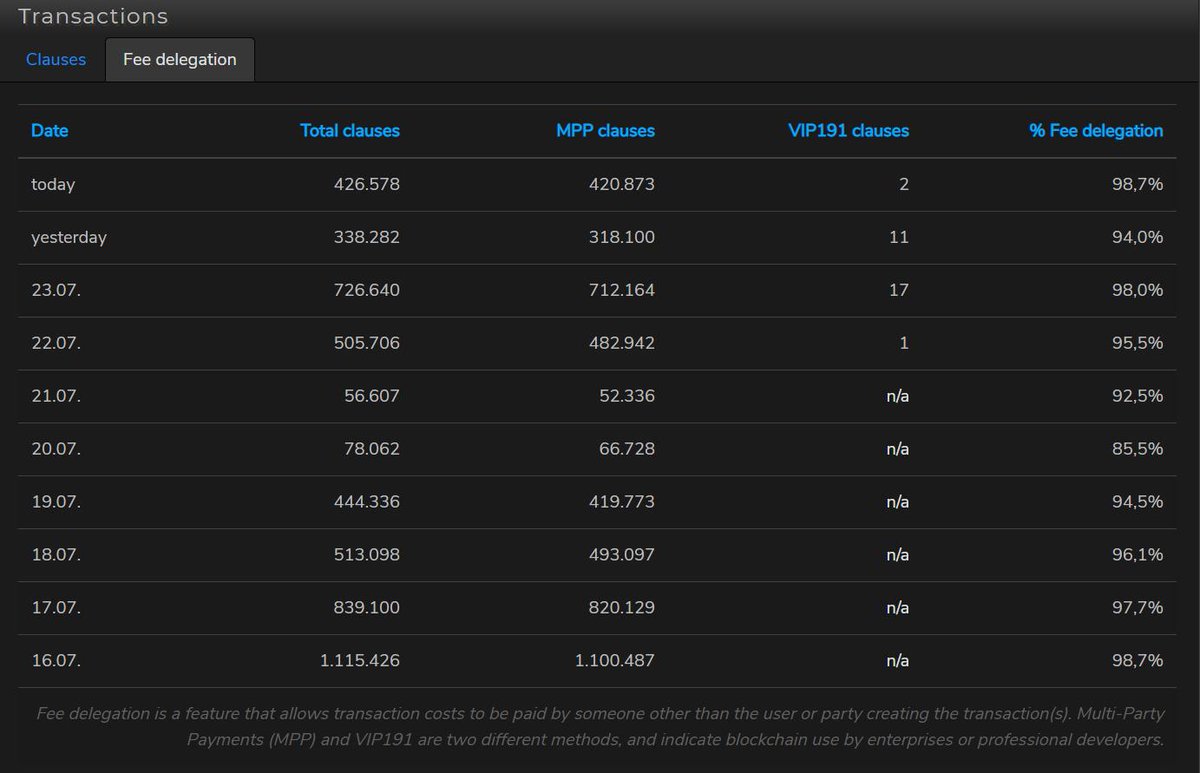Click MPP clauses value 493.097

622,555
